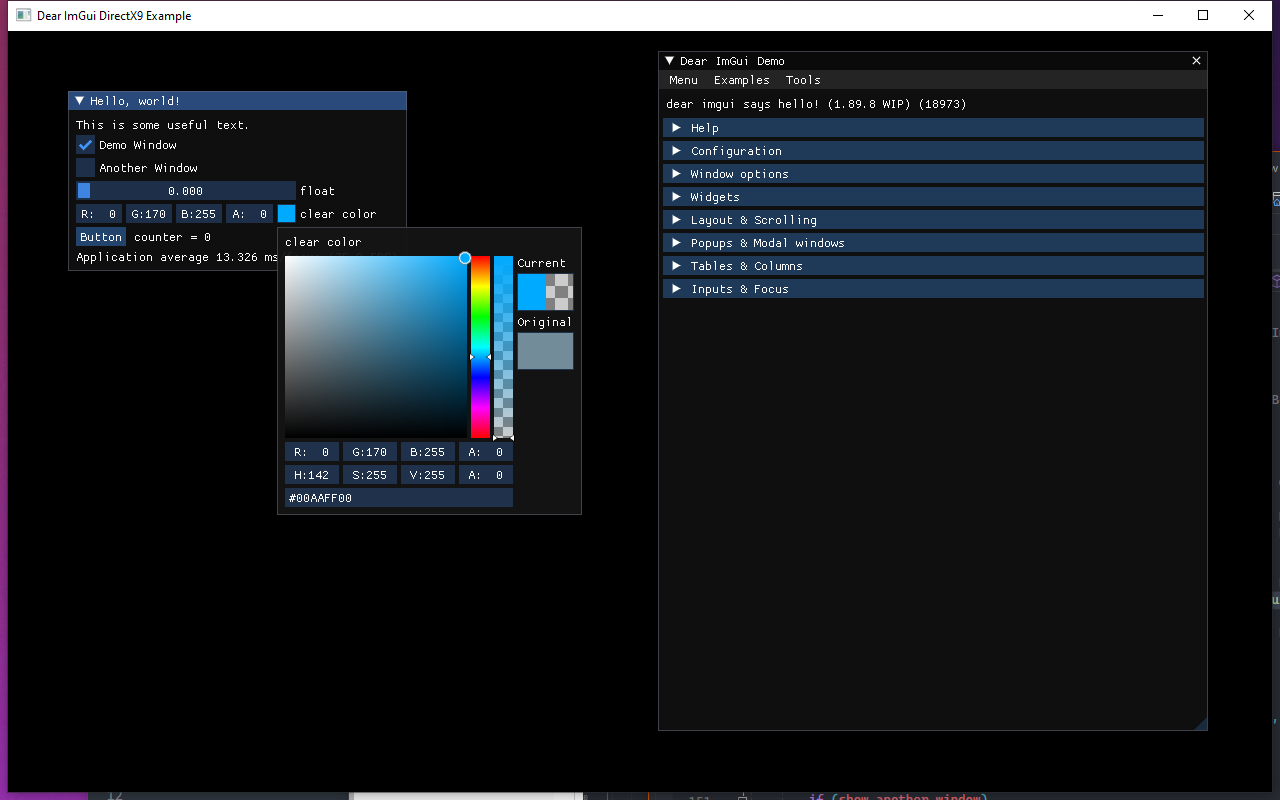Click the #00AAFF00 hex color field

pos(399,498)
